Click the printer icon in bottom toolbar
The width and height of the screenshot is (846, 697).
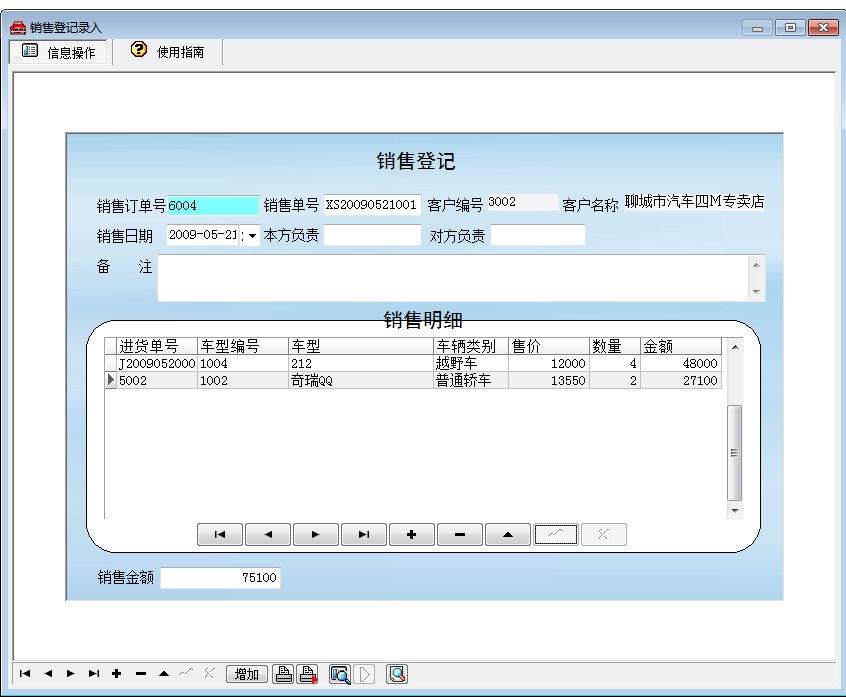coord(283,674)
